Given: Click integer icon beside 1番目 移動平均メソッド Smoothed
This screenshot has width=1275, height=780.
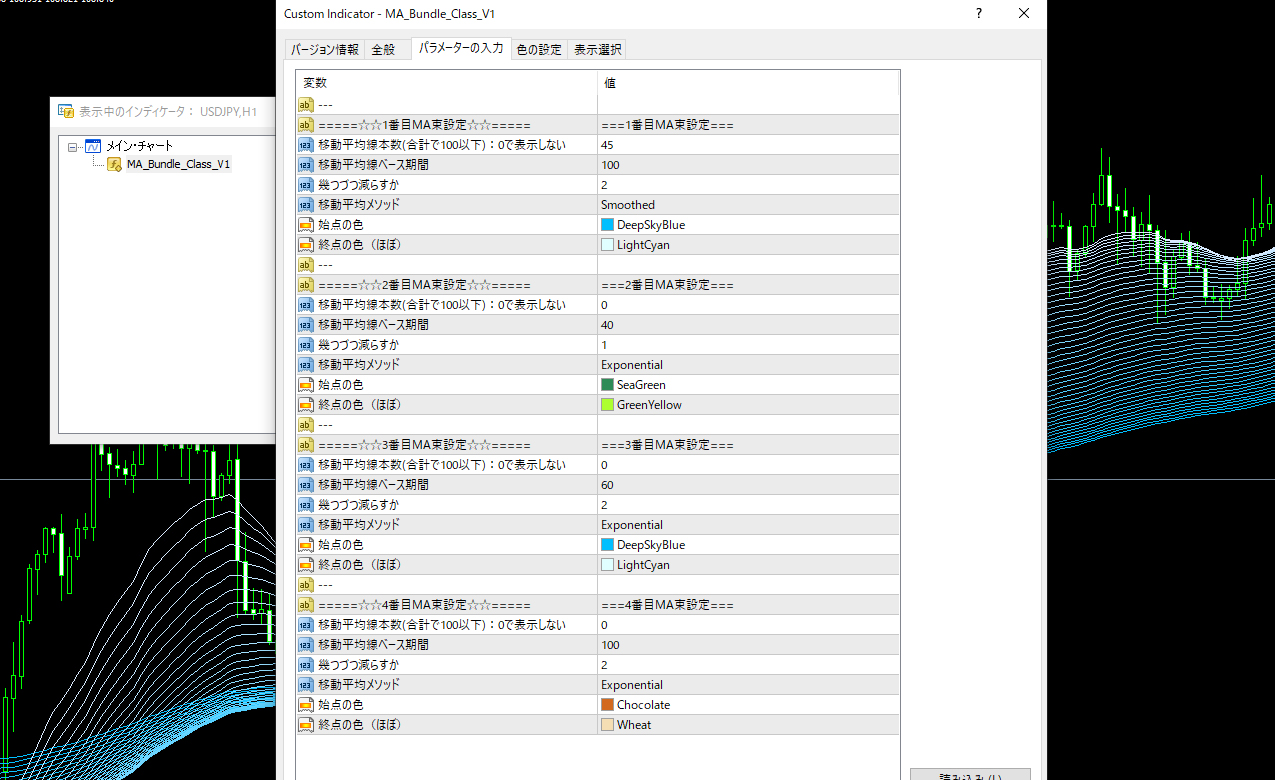Looking at the screenshot, I should tap(306, 205).
